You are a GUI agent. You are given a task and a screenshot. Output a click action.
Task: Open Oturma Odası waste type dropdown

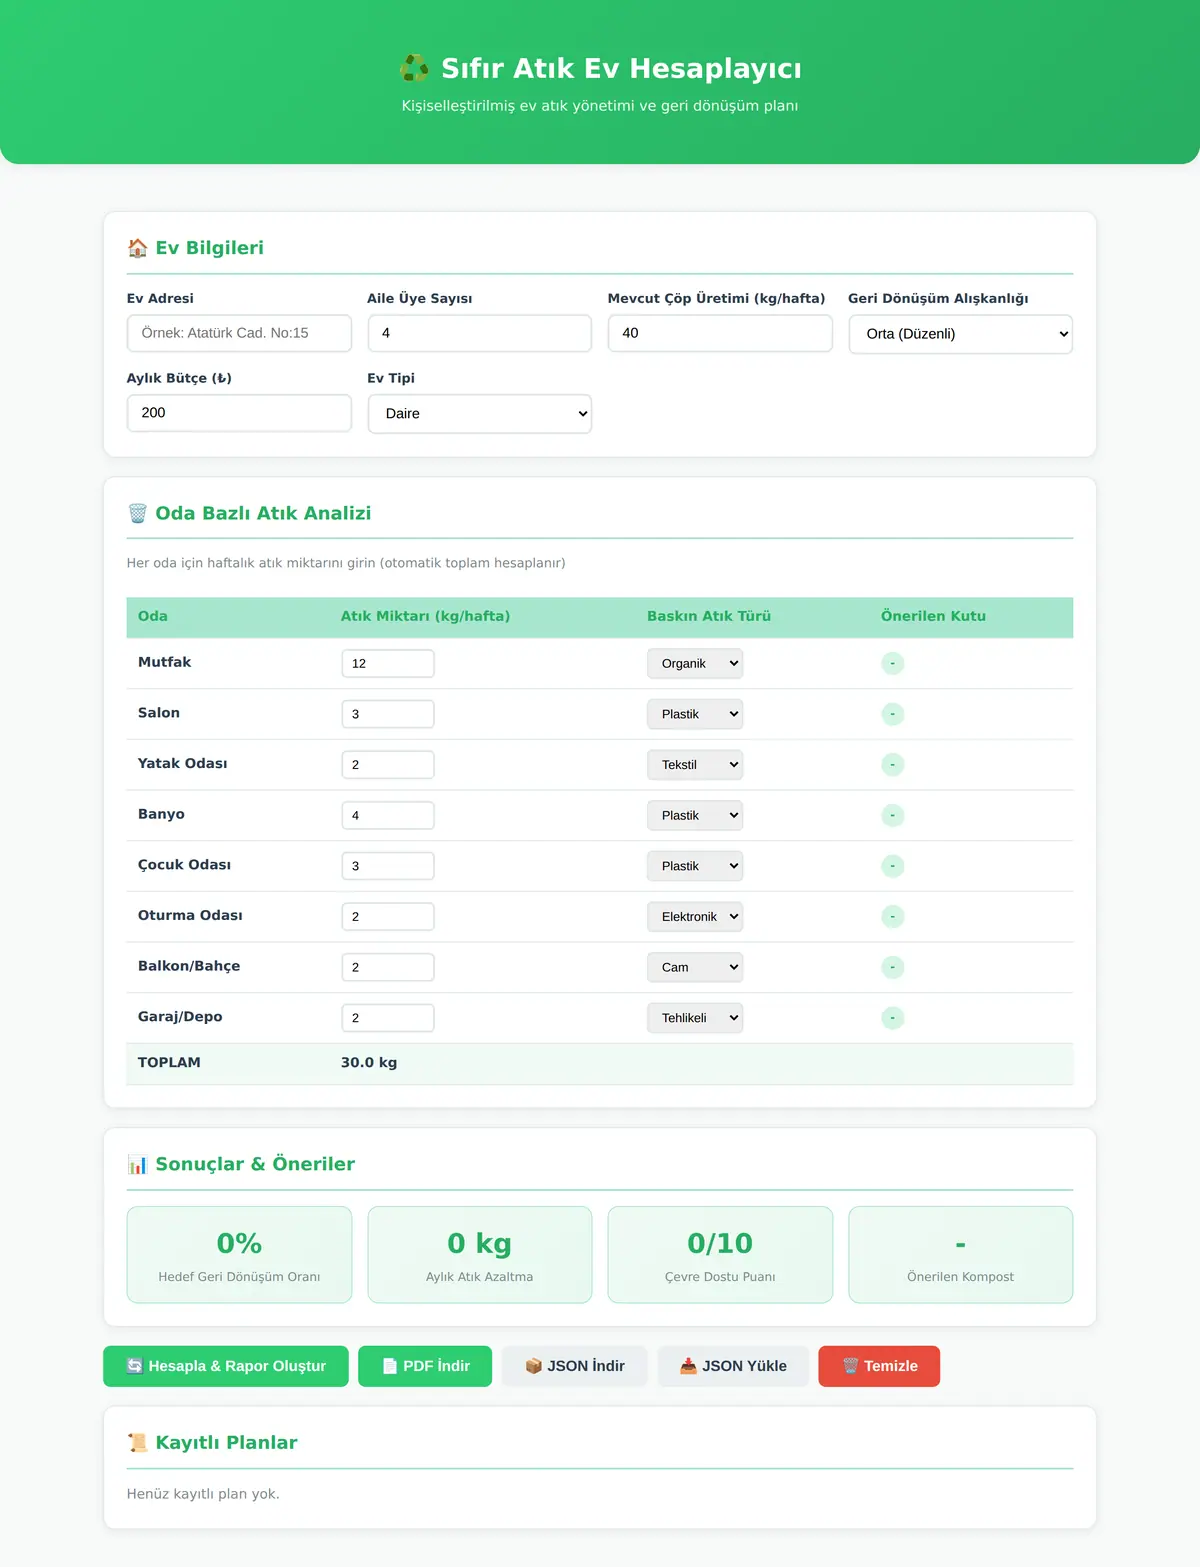(695, 917)
